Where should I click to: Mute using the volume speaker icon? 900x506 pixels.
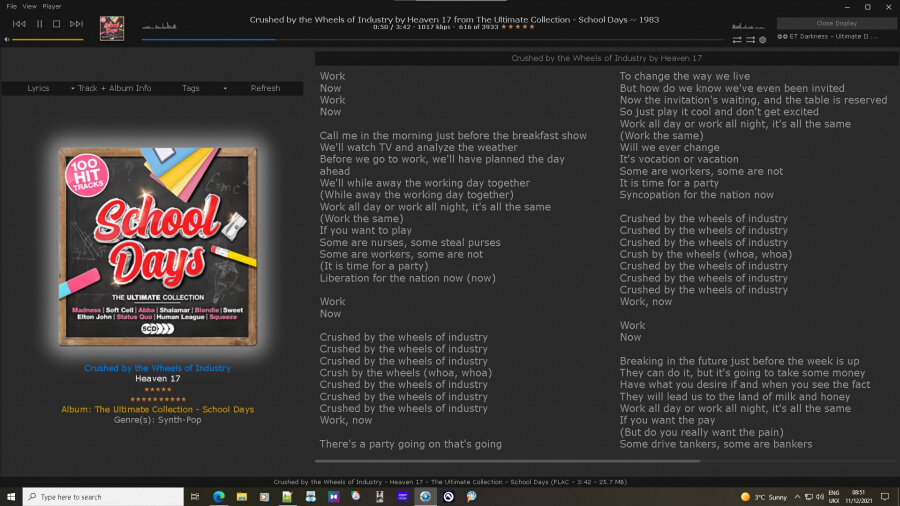click(x=7, y=40)
